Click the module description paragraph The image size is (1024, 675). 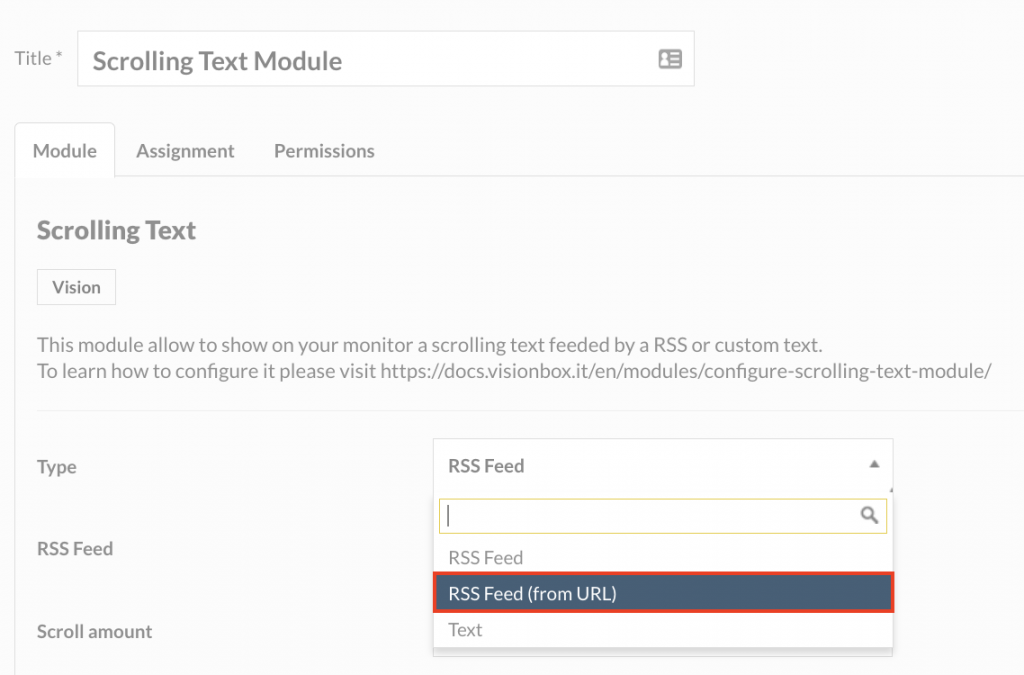tap(514, 358)
